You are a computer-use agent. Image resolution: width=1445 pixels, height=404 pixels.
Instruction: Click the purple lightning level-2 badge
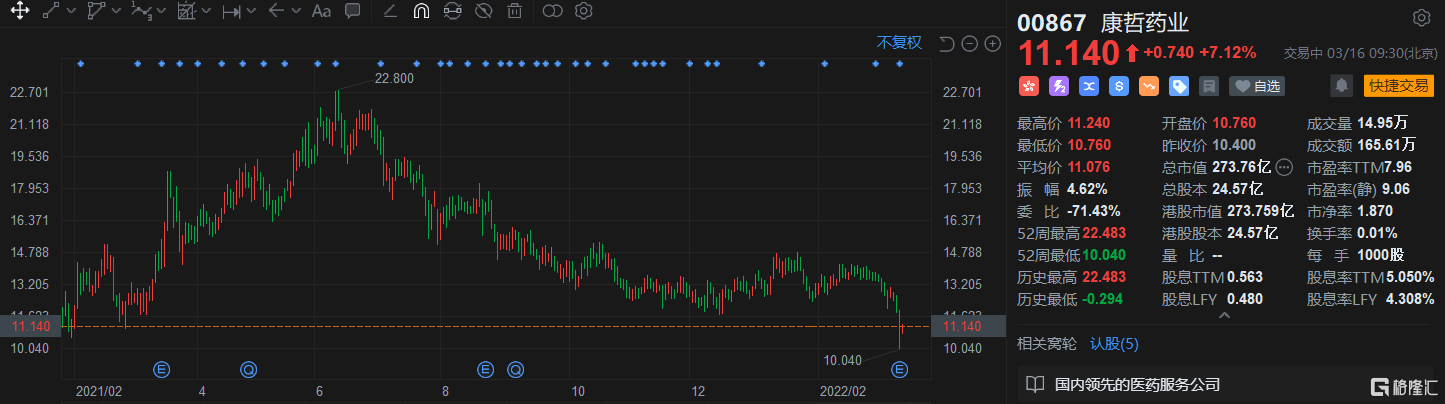1058,86
